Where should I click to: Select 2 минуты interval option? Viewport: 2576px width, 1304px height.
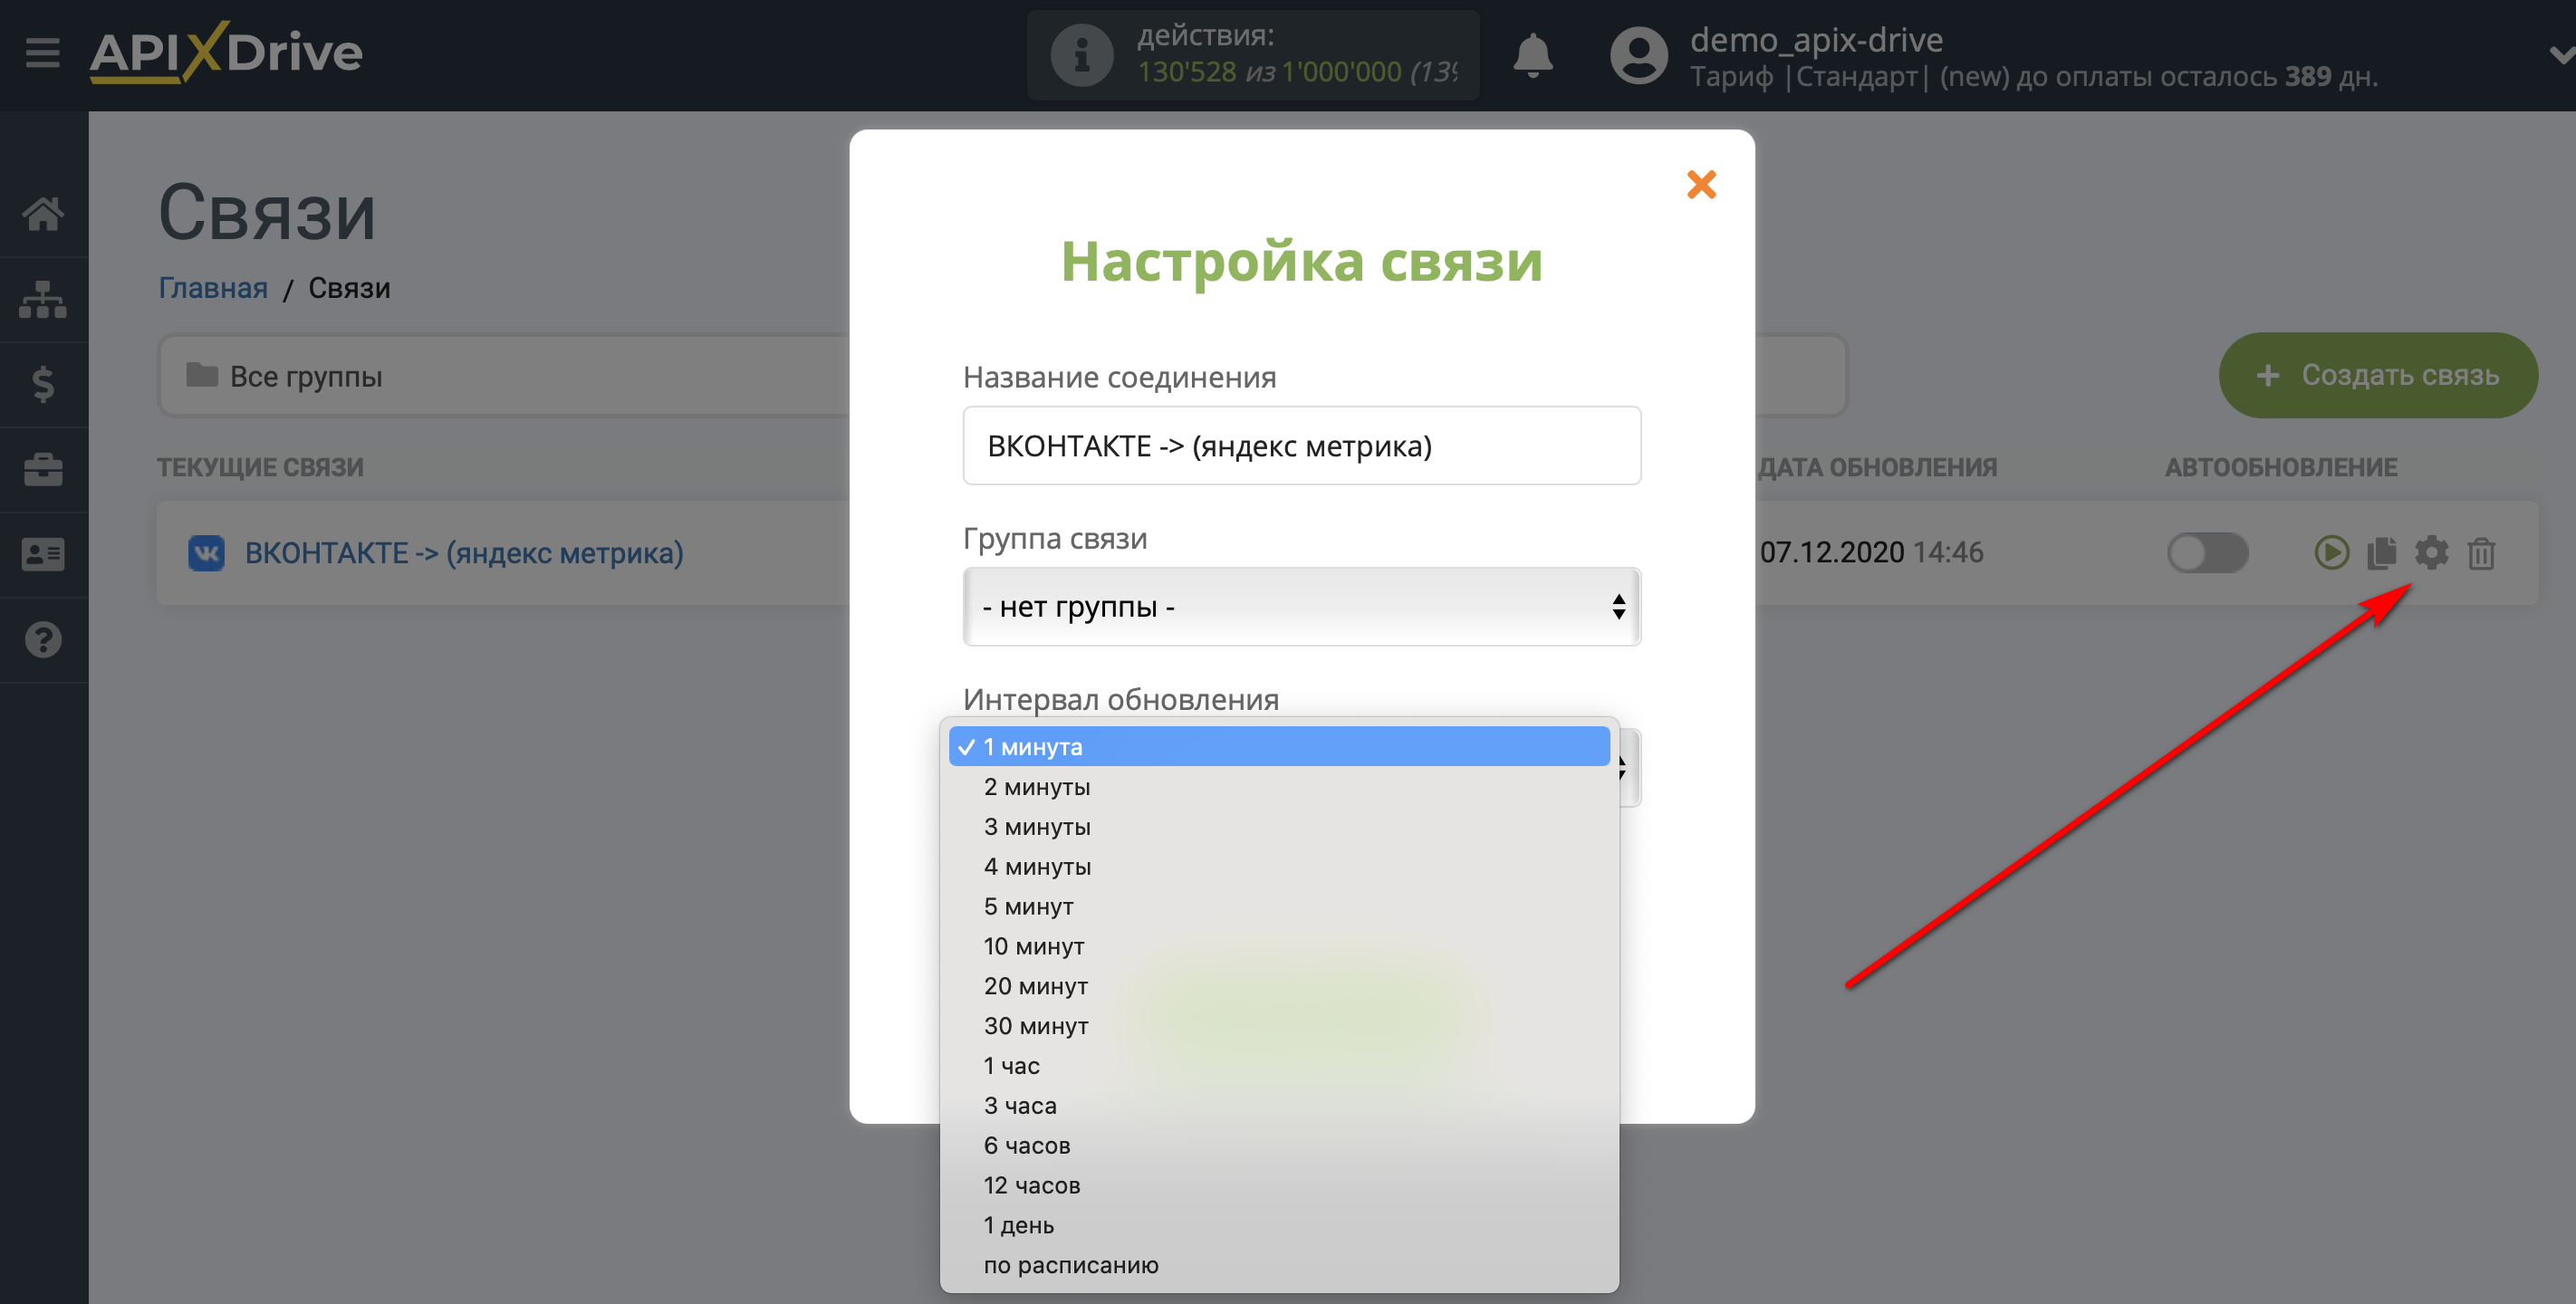click(1279, 786)
